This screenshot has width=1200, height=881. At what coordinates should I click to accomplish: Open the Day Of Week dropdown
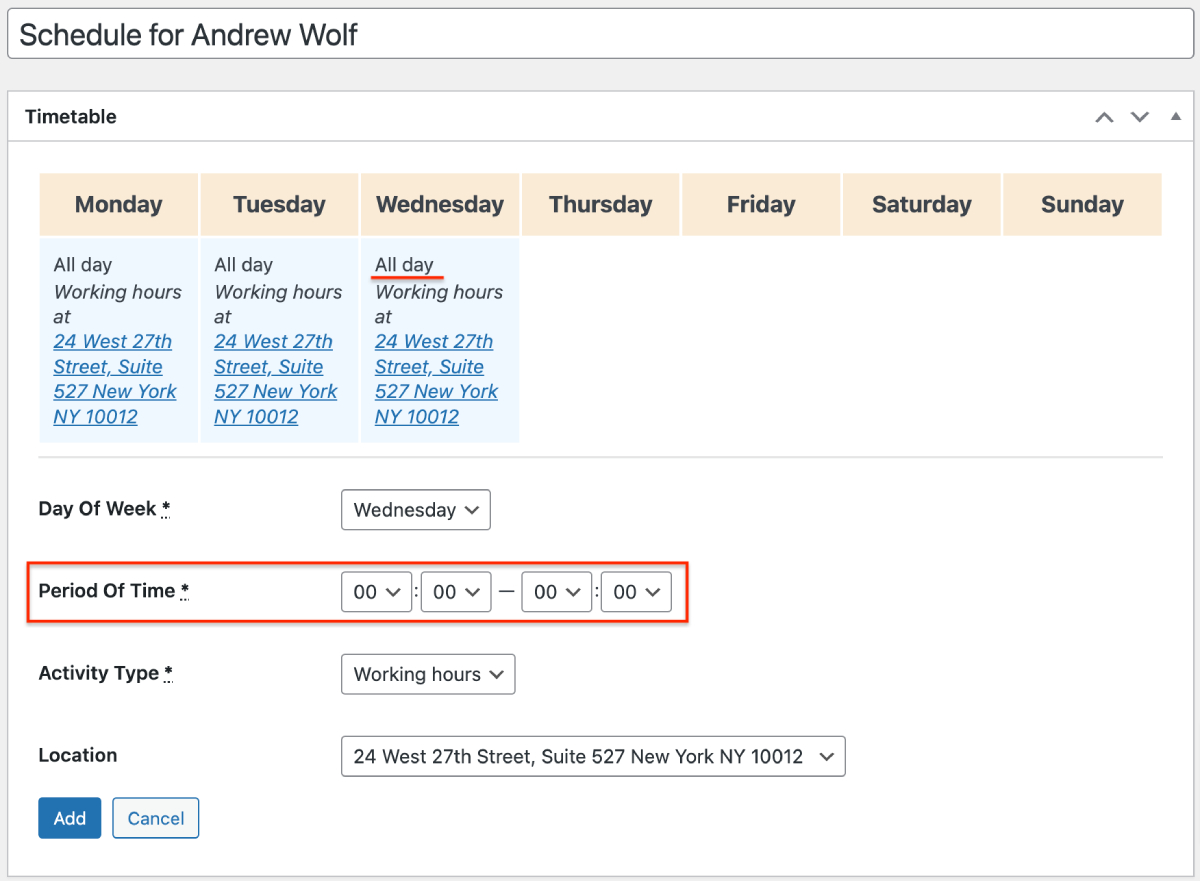coord(415,510)
